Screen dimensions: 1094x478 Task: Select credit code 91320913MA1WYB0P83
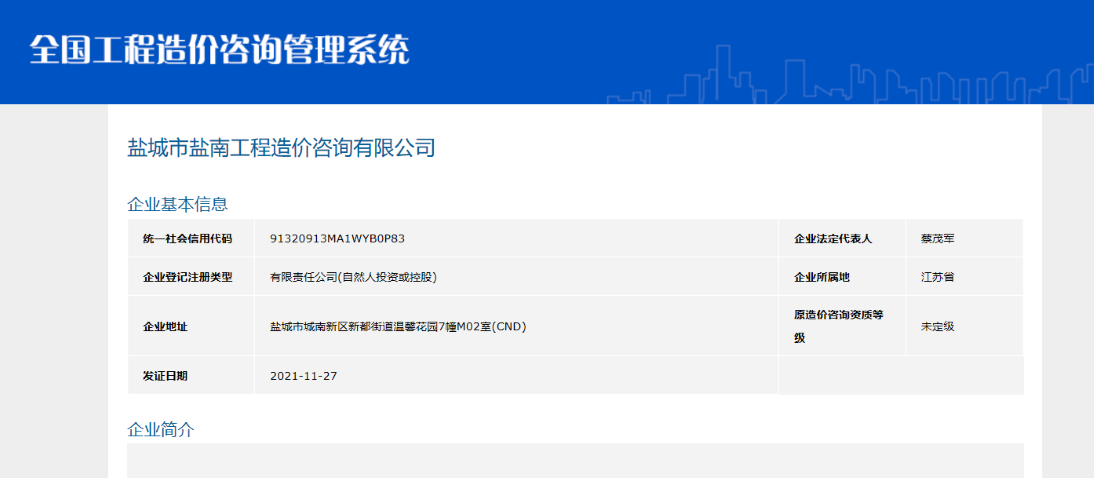pyautogui.click(x=338, y=239)
